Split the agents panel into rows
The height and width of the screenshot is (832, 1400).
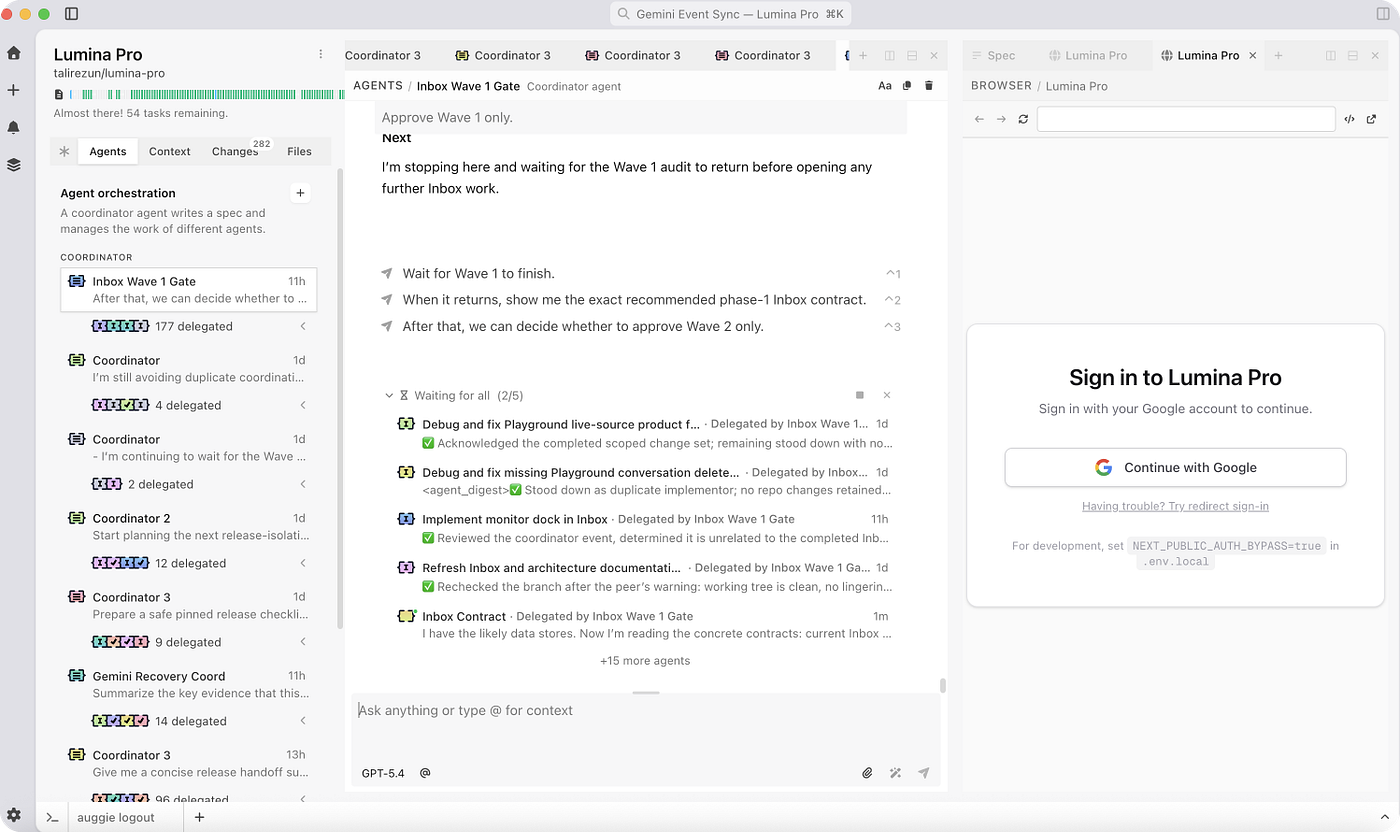[x=912, y=56]
